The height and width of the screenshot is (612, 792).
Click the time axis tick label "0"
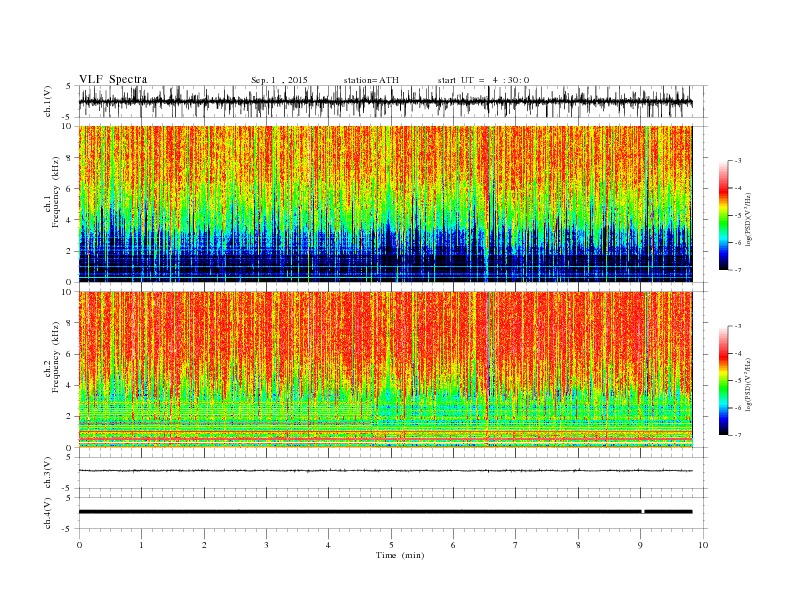79,545
